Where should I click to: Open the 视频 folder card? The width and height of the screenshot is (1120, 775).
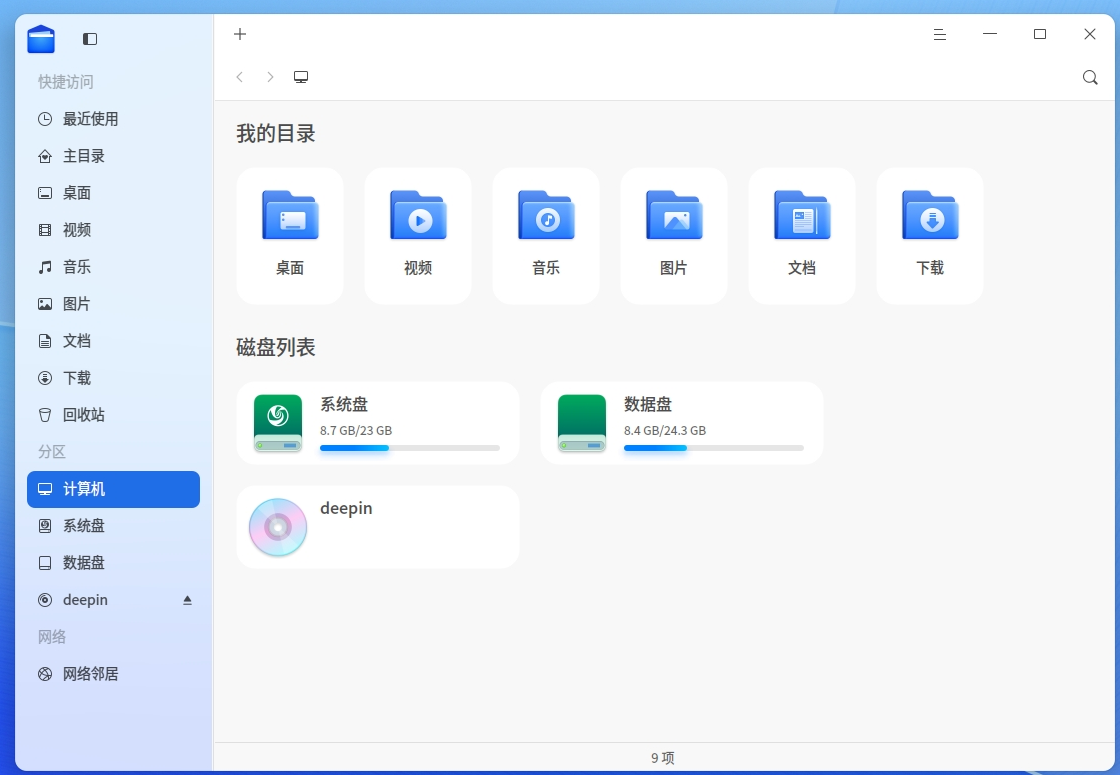point(418,236)
